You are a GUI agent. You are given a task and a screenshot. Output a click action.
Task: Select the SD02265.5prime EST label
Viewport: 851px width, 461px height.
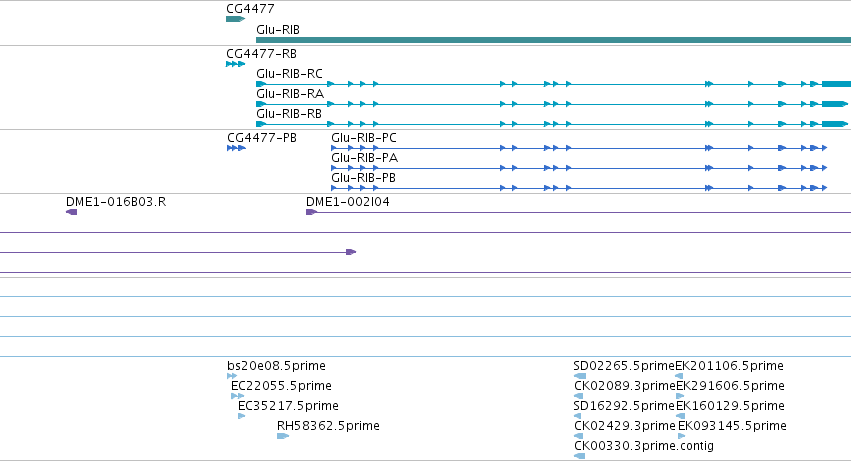624,366
